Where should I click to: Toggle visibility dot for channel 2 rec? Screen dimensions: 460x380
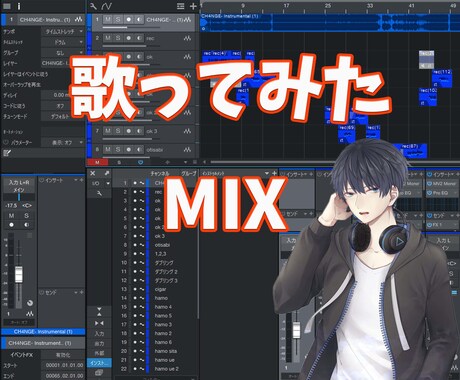pos(135,192)
